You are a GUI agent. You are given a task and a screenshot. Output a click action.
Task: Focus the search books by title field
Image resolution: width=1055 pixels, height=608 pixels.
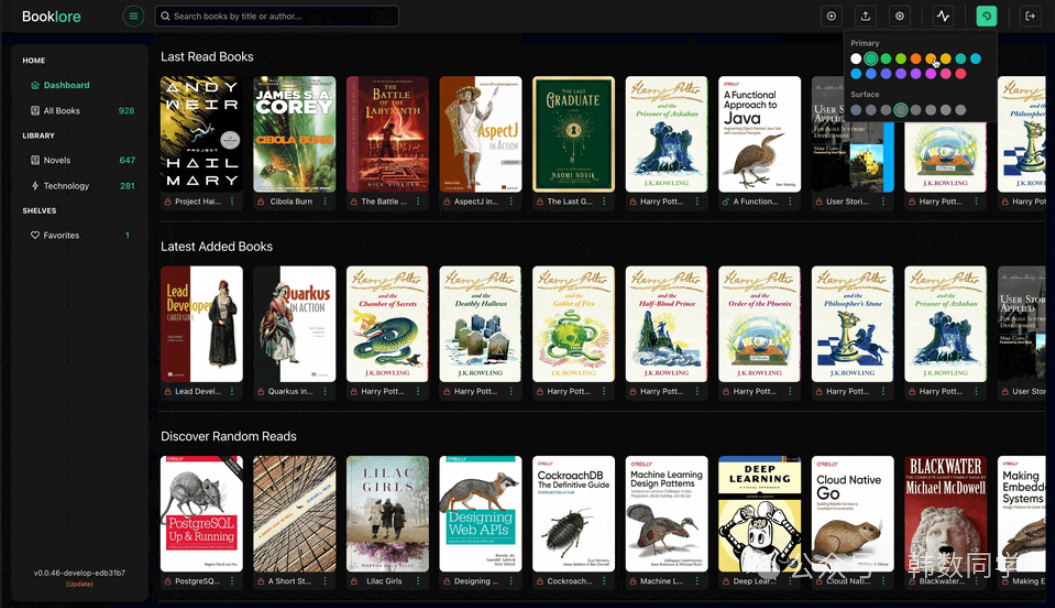(x=277, y=16)
